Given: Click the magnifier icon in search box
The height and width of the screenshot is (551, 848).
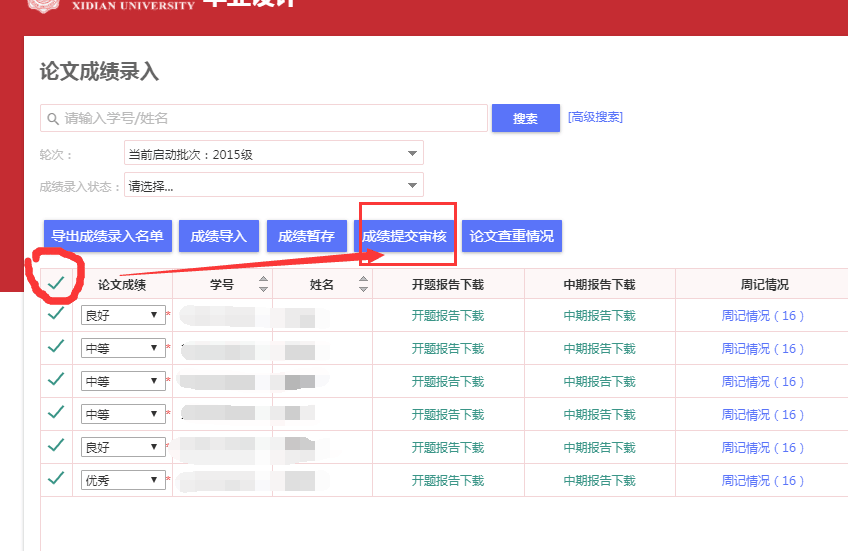Looking at the screenshot, I should [52, 118].
